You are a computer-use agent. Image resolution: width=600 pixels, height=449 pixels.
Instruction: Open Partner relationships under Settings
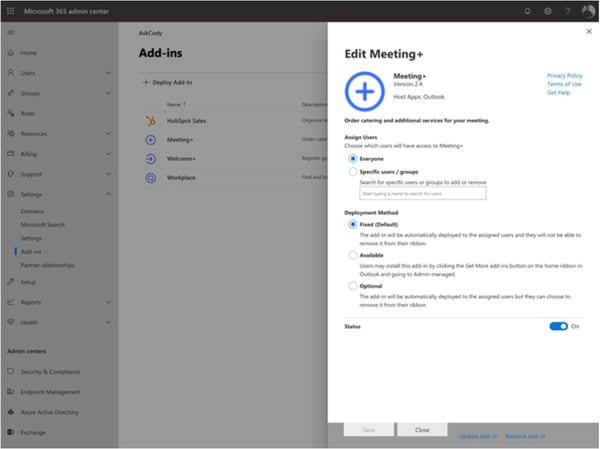[47, 265]
